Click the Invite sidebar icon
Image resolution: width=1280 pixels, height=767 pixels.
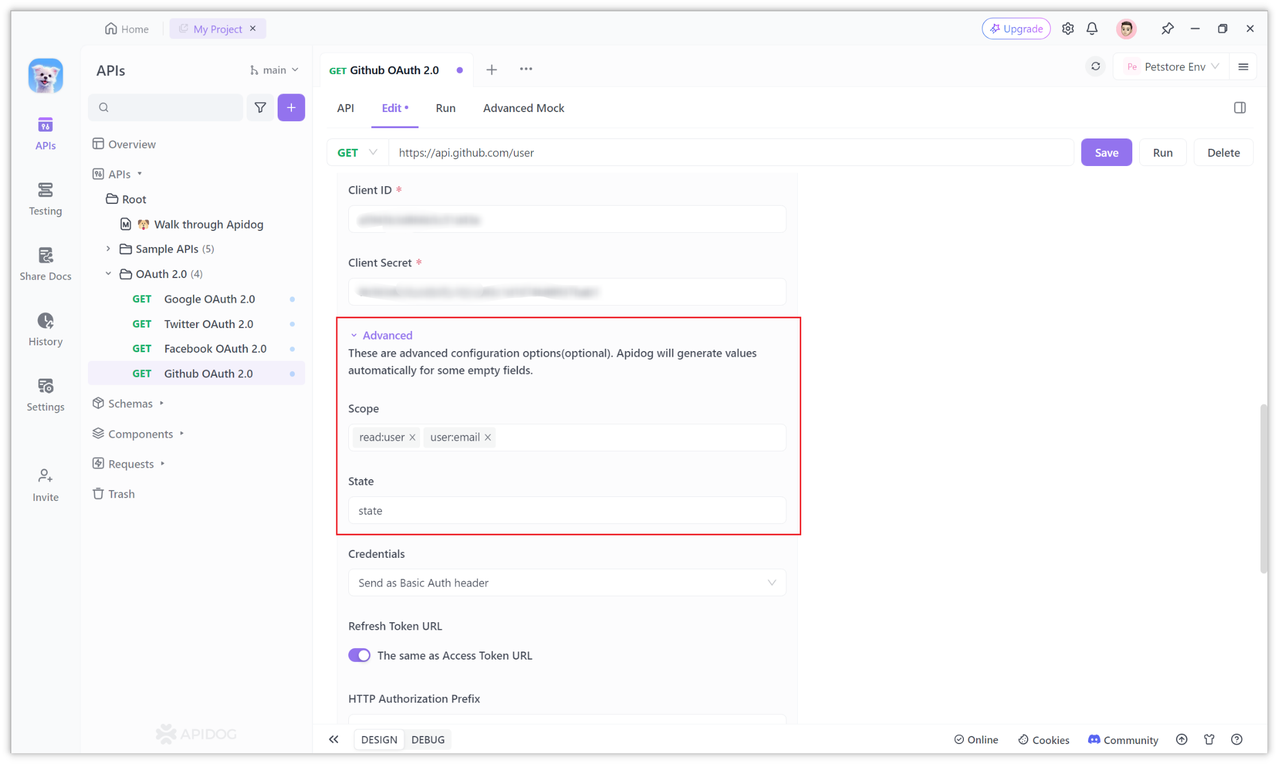pyautogui.click(x=45, y=485)
